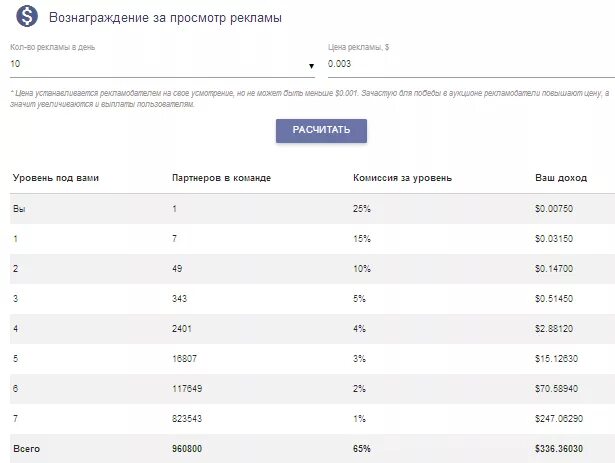615x463 pixels.
Task: Focus the 'Цена рекламы, $' input field
Action: [x=471, y=64]
